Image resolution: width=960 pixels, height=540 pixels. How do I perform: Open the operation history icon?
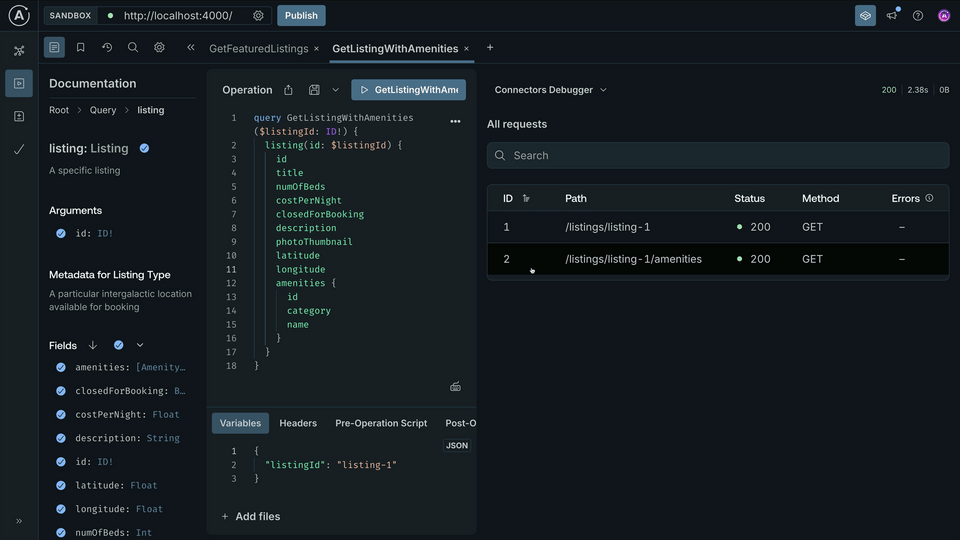(107, 47)
